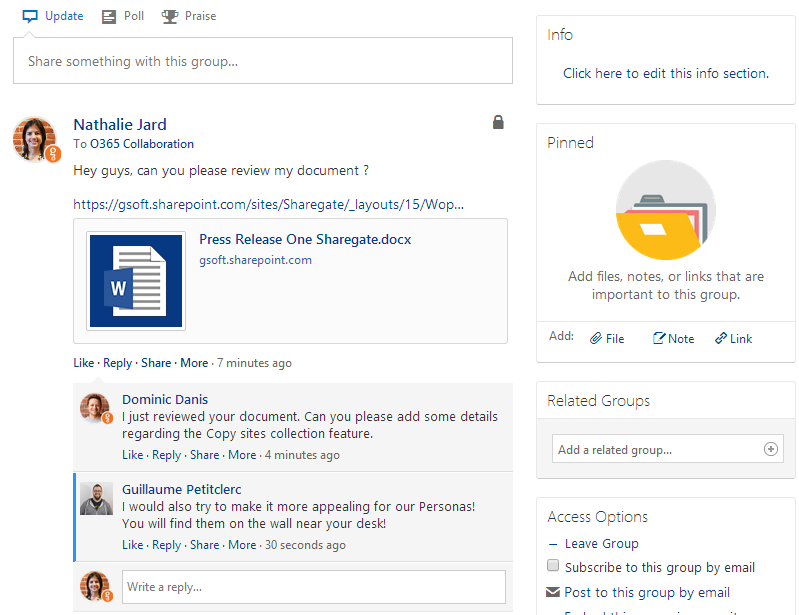The height and width of the screenshot is (615, 799).
Task: Reply to Guillaume Petitclerc's comment
Action: pos(167,545)
